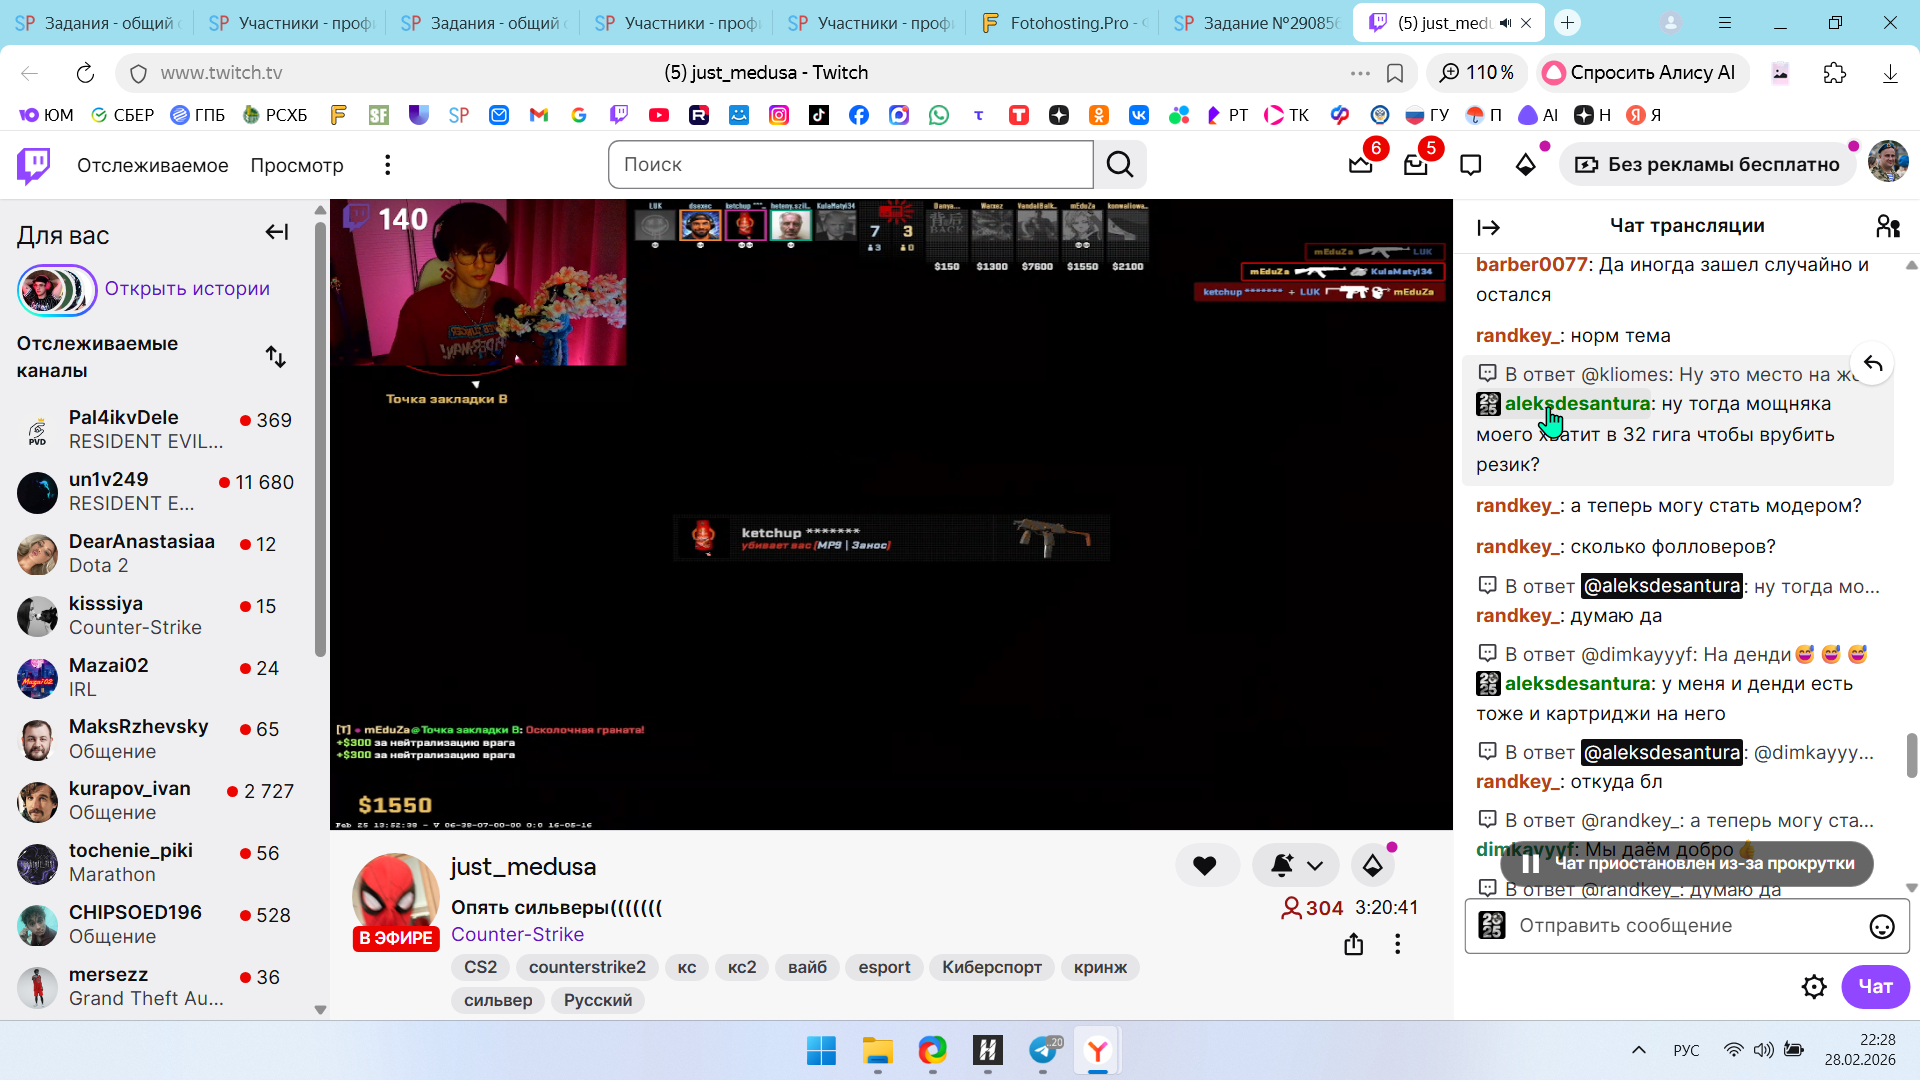The height and width of the screenshot is (1080, 1920).
Task: Open the chat settings gear icon
Action: [x=1813, y=987]
